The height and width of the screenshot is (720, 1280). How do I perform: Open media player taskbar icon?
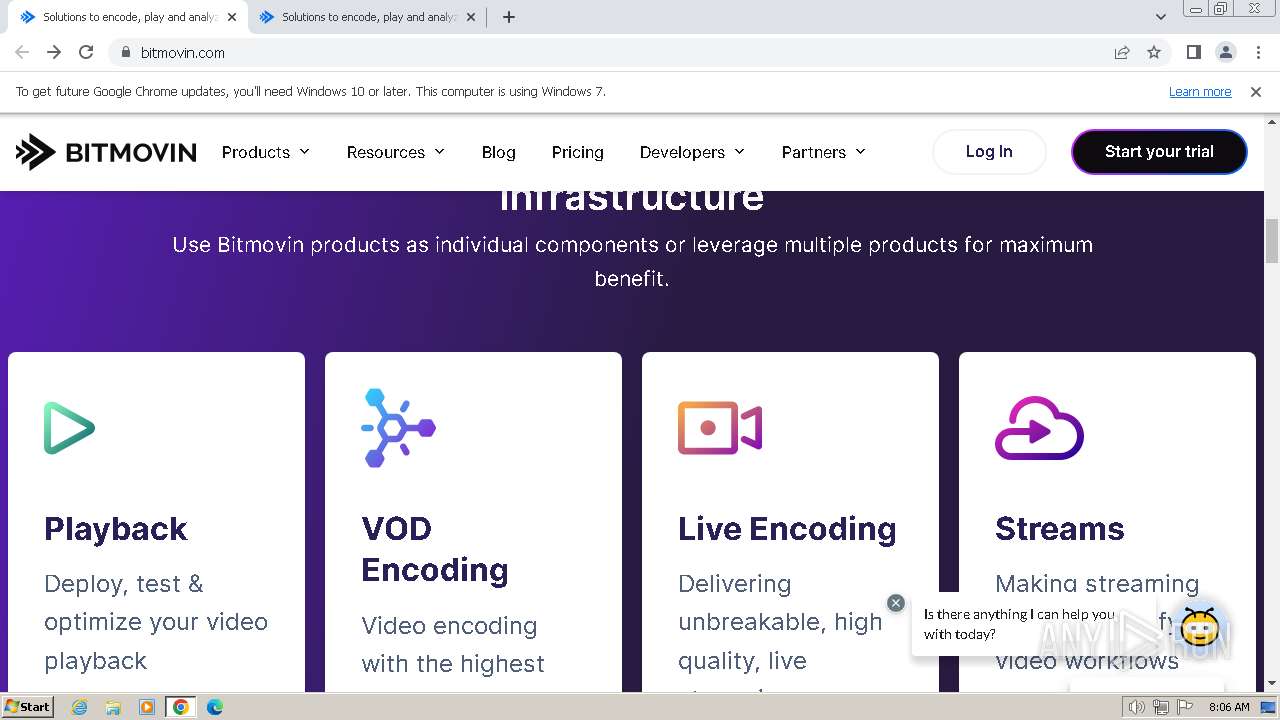pyautogui.click(x=147, y=707)
